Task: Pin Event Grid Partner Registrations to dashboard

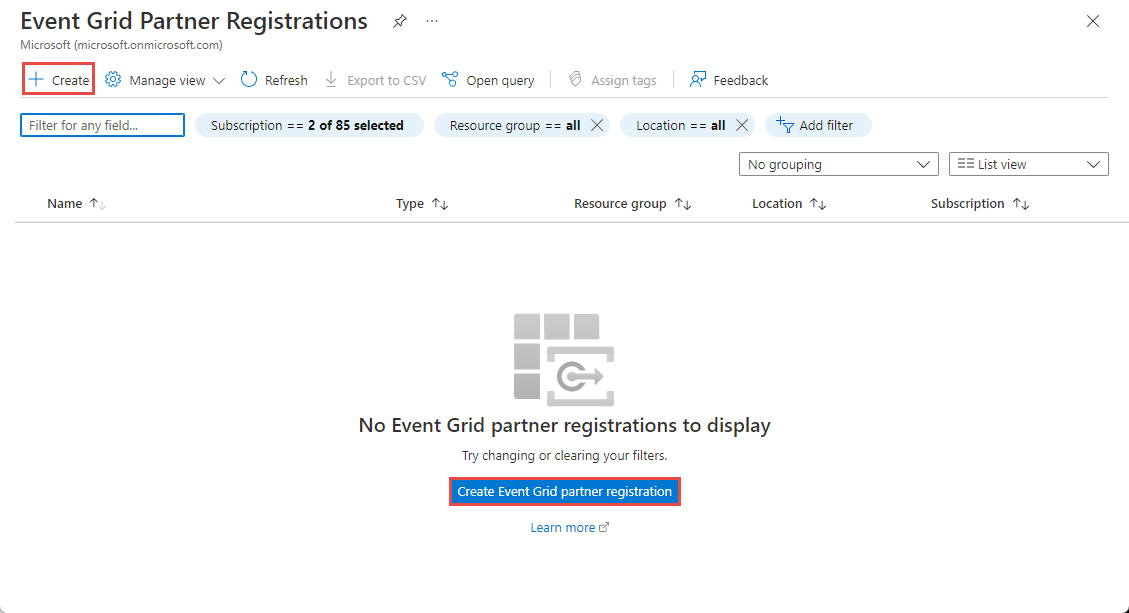Action: pos(400,20)
